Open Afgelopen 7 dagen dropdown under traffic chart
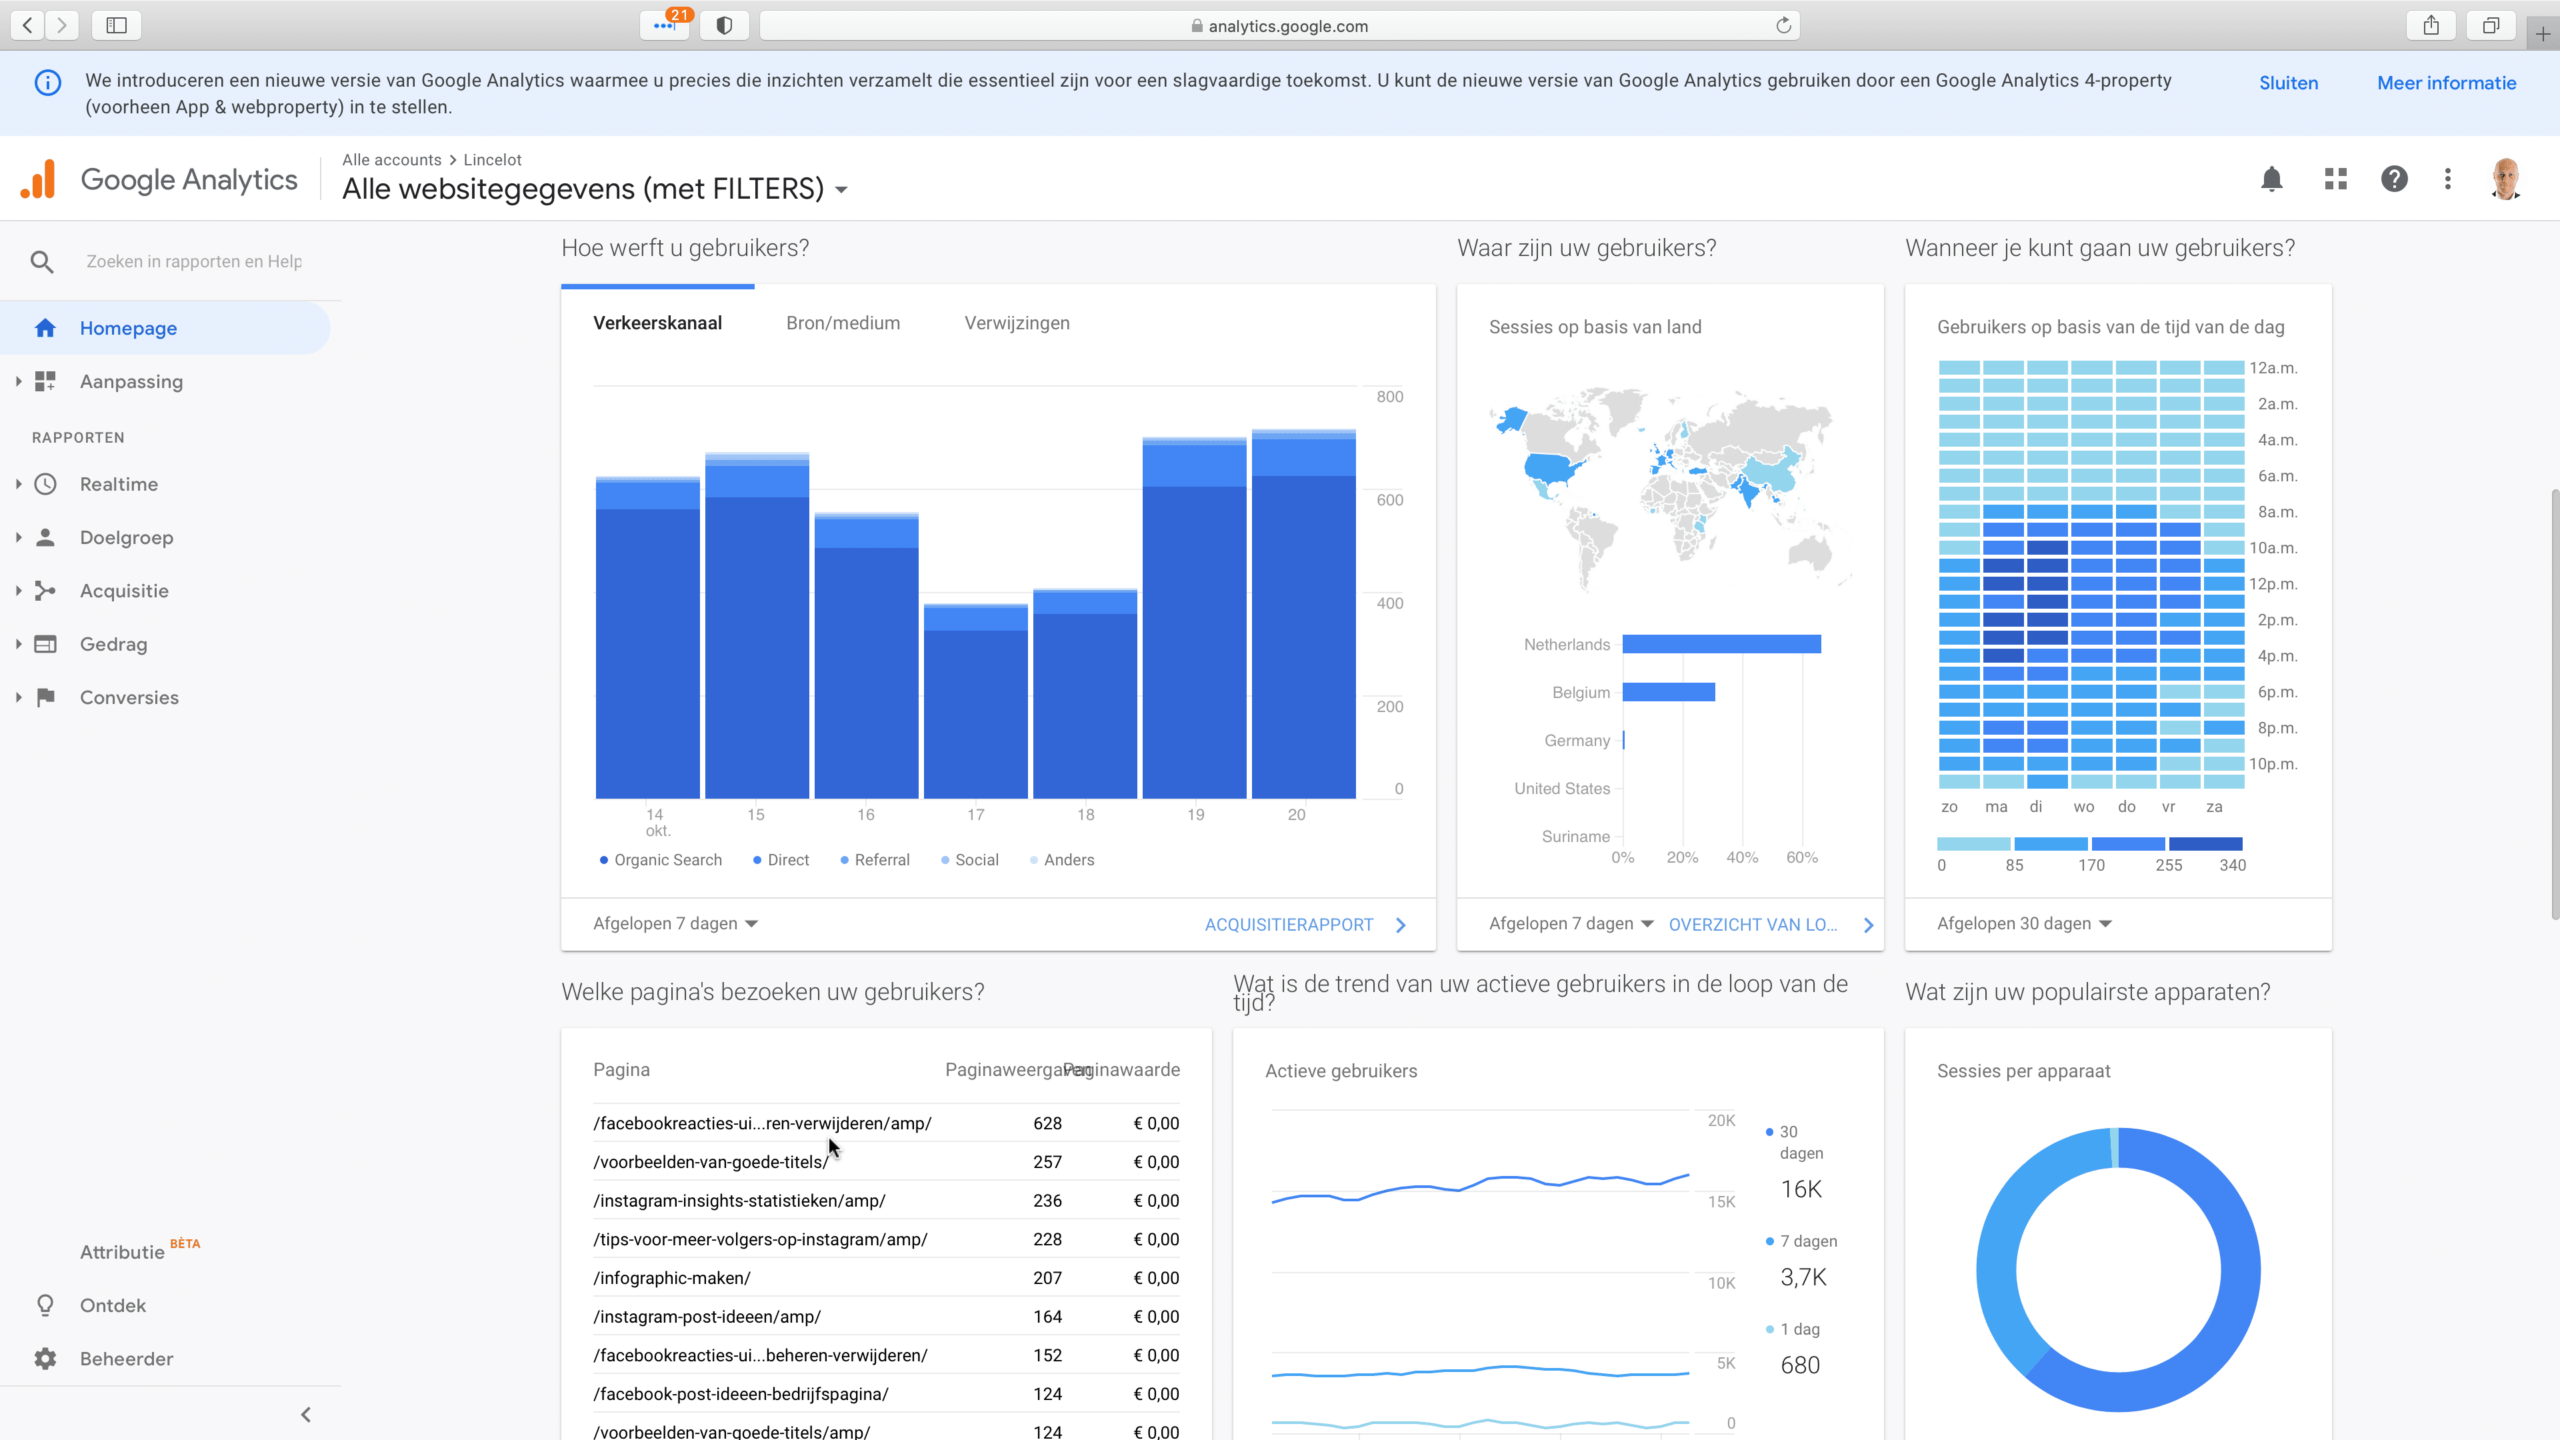This screenshot has width=2560, height=1440. point(676,923)
